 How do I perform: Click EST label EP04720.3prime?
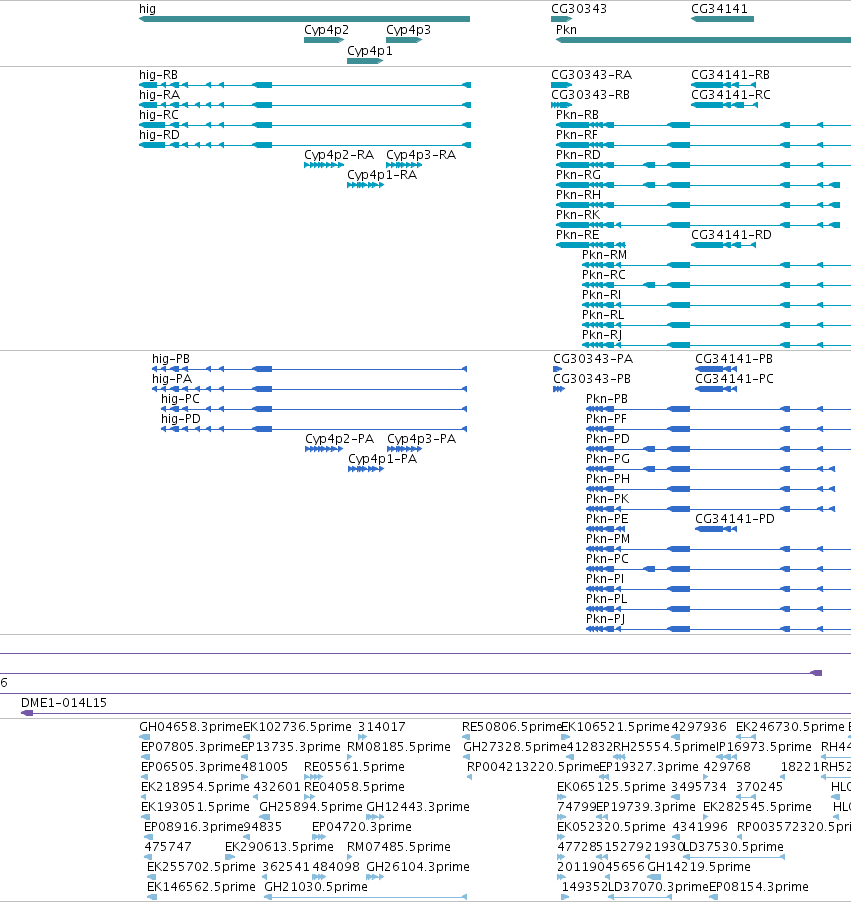click(361, 827)
